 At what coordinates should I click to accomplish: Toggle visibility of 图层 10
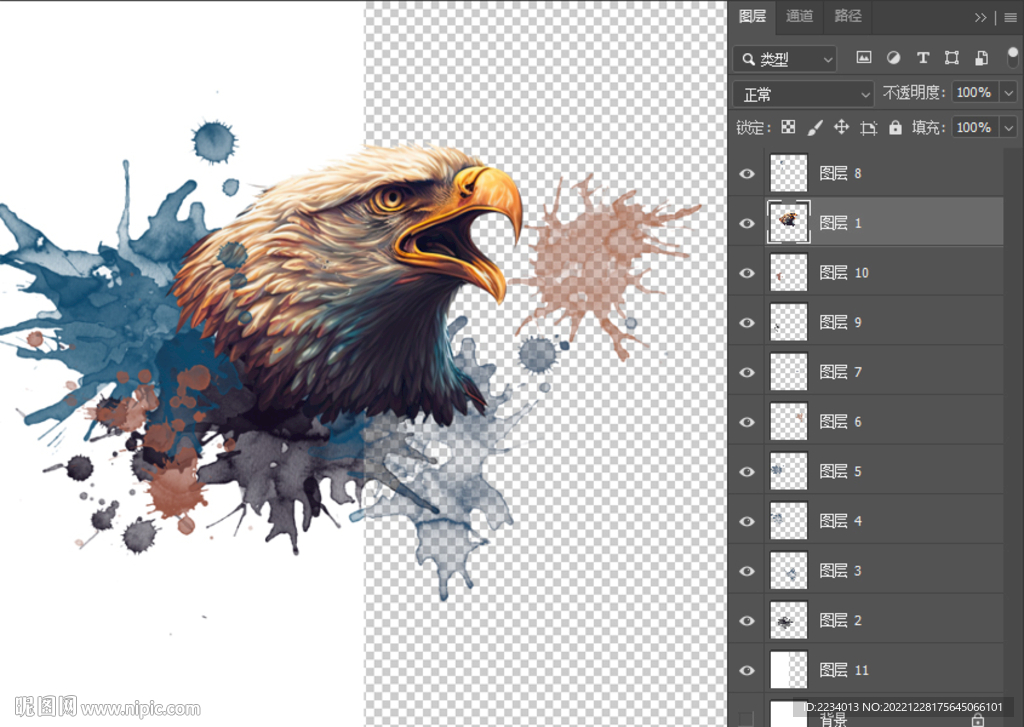[747, 273]
